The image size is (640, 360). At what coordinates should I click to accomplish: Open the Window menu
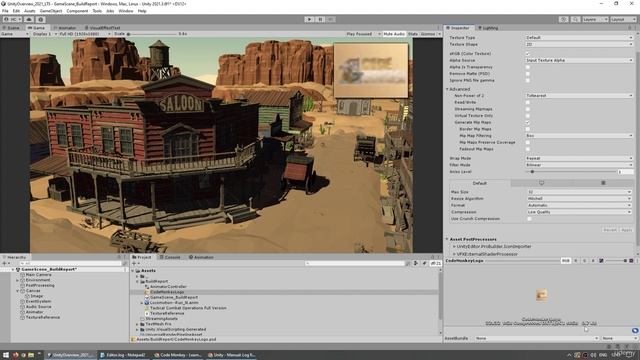[126, 11]
